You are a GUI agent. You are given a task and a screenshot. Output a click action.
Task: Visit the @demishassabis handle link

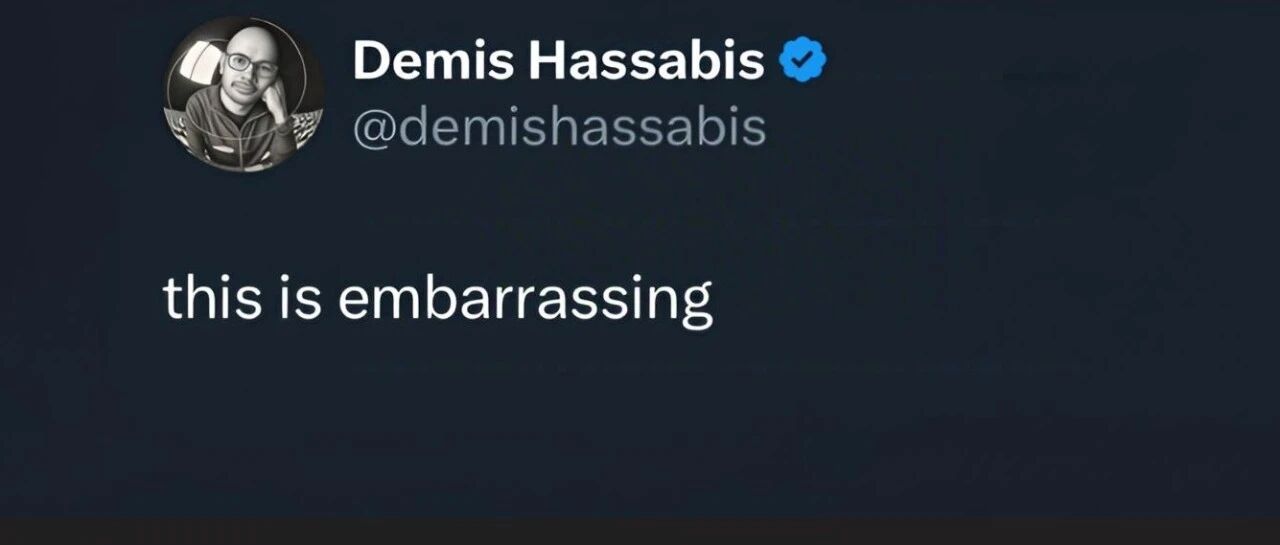pos(559,128)
